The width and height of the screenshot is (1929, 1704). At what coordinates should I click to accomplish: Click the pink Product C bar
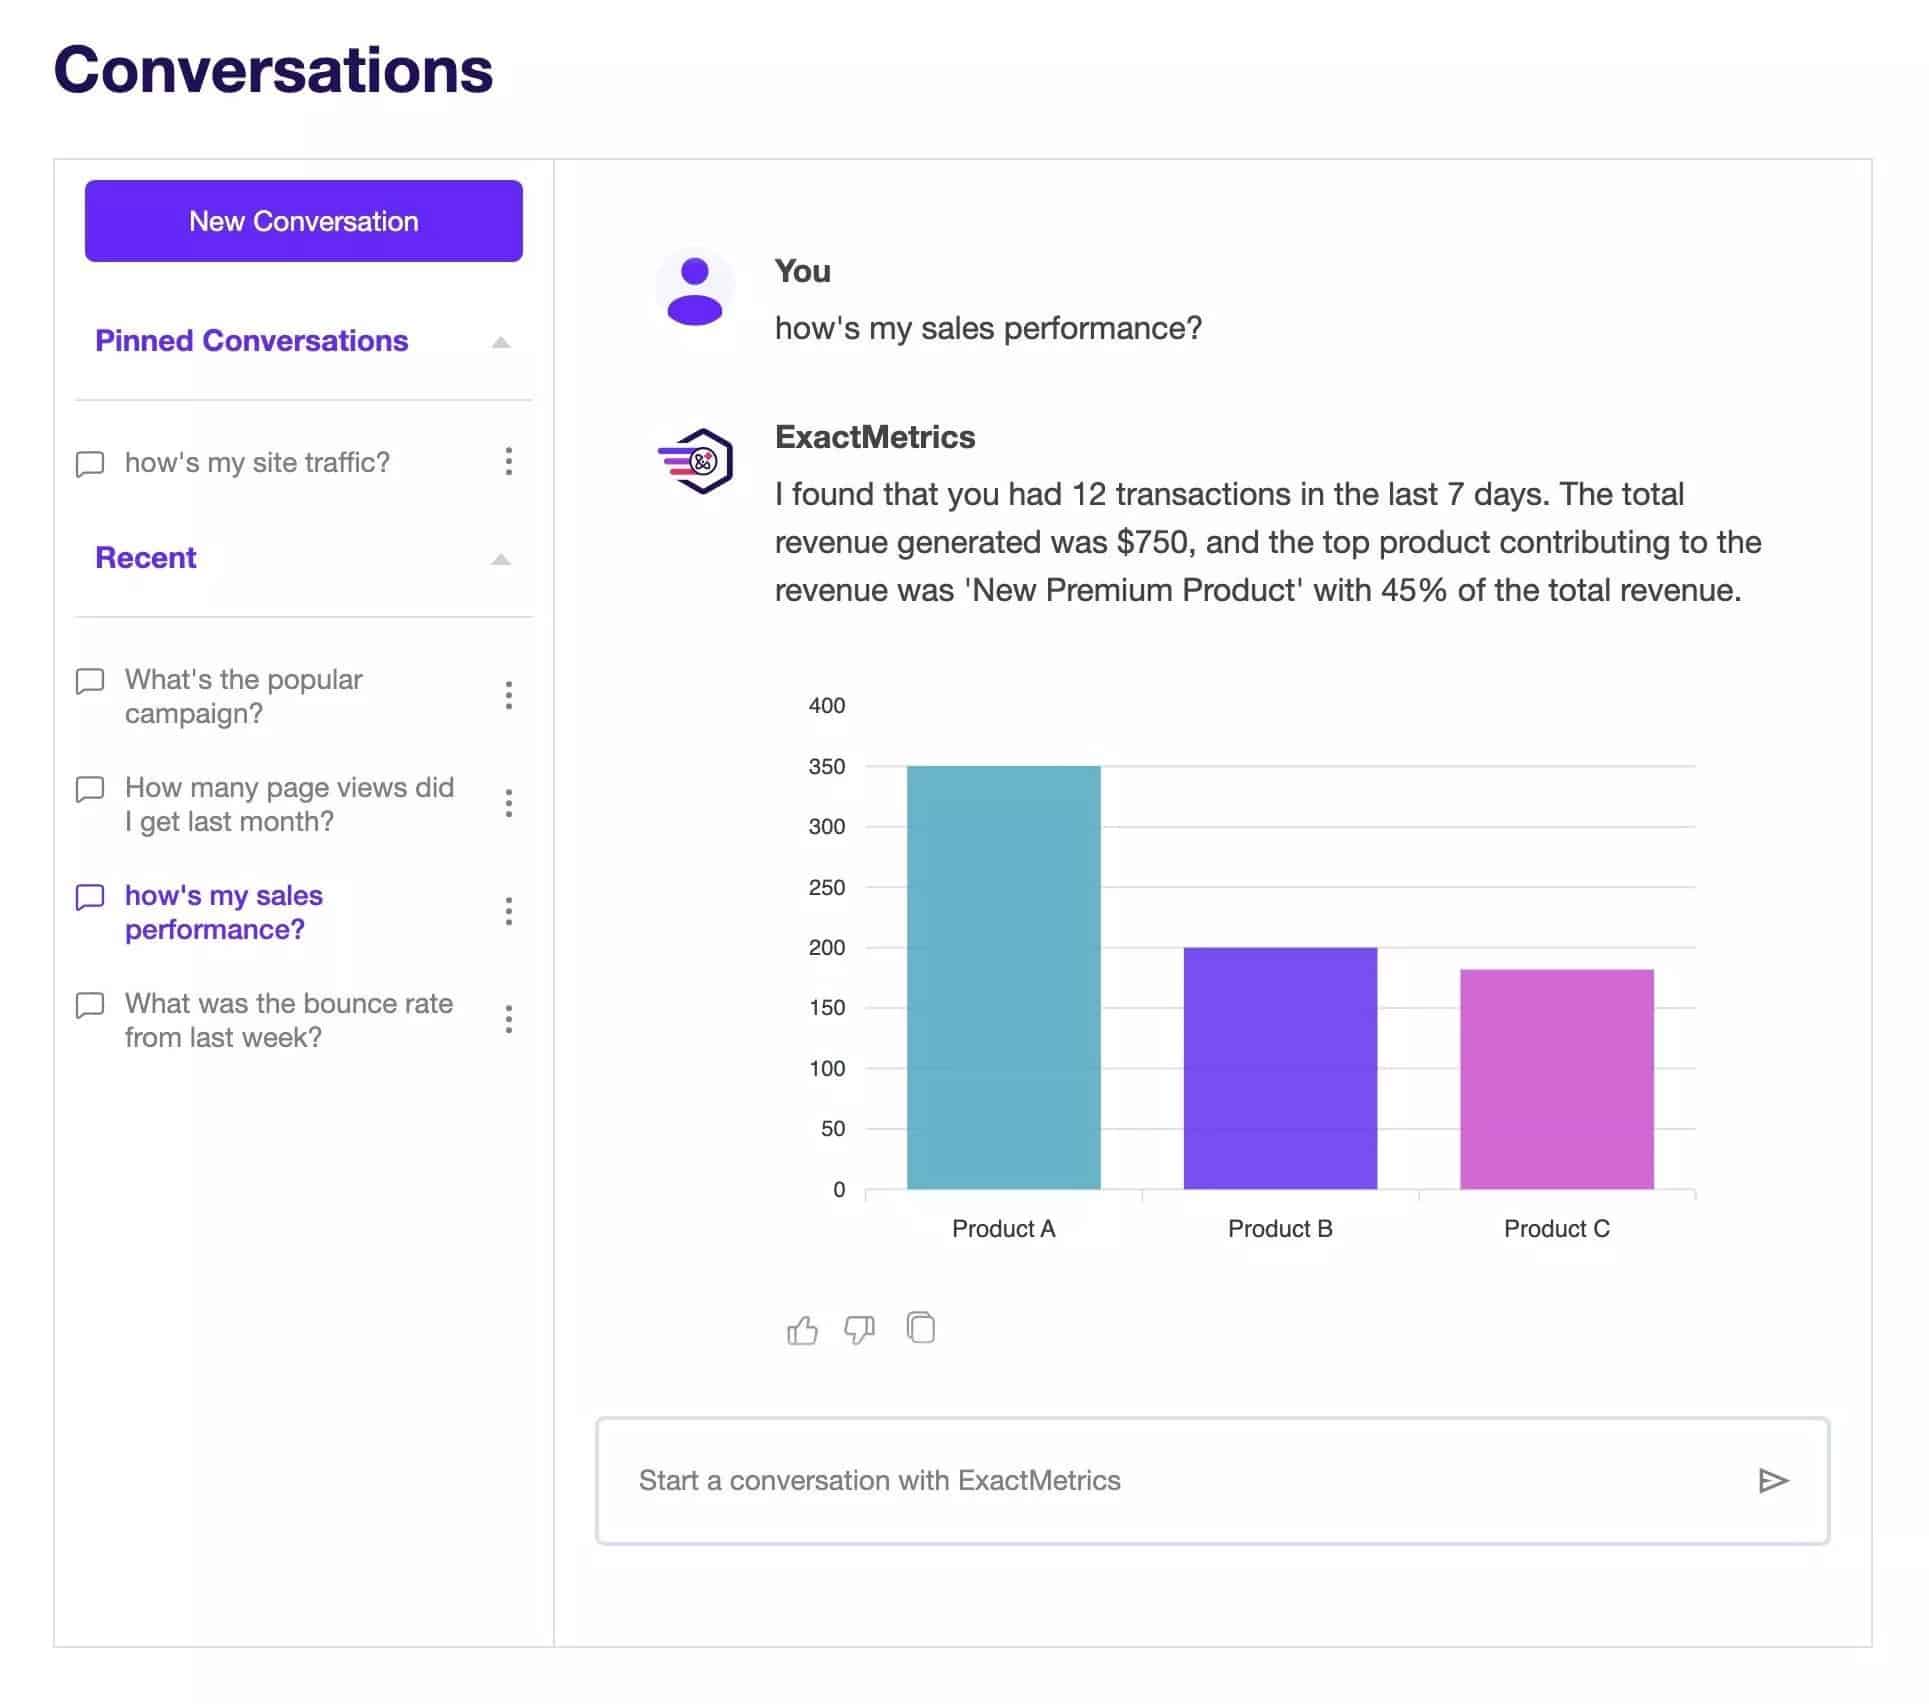point(1557,1080)
